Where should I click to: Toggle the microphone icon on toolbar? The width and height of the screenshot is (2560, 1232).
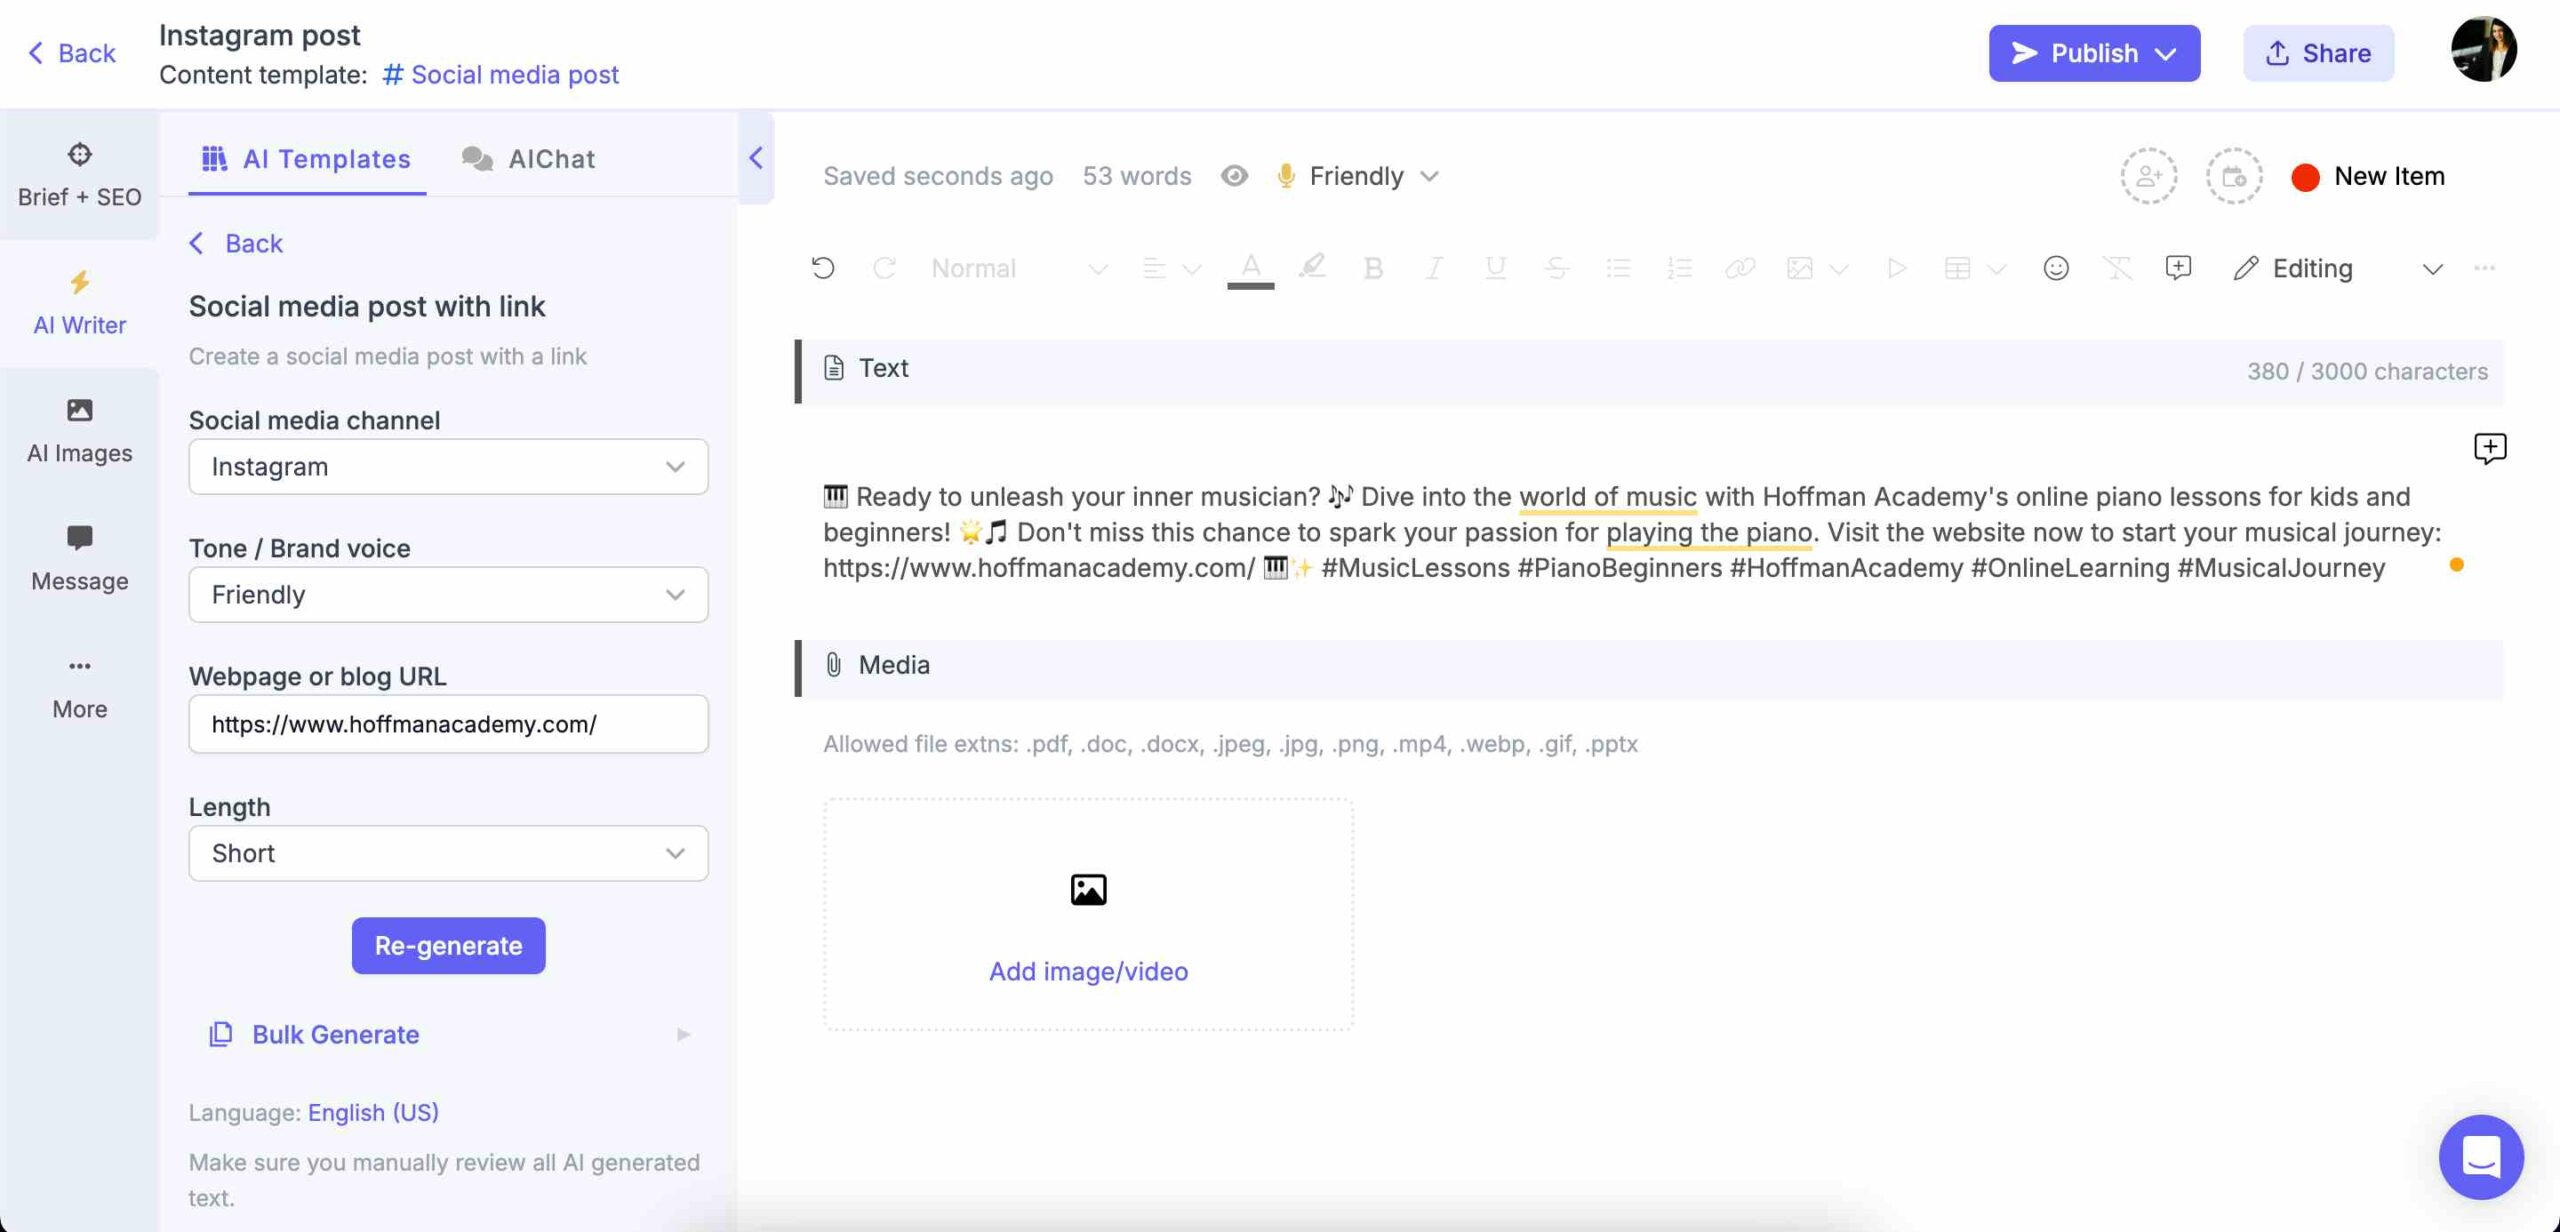coord(1287,175)
